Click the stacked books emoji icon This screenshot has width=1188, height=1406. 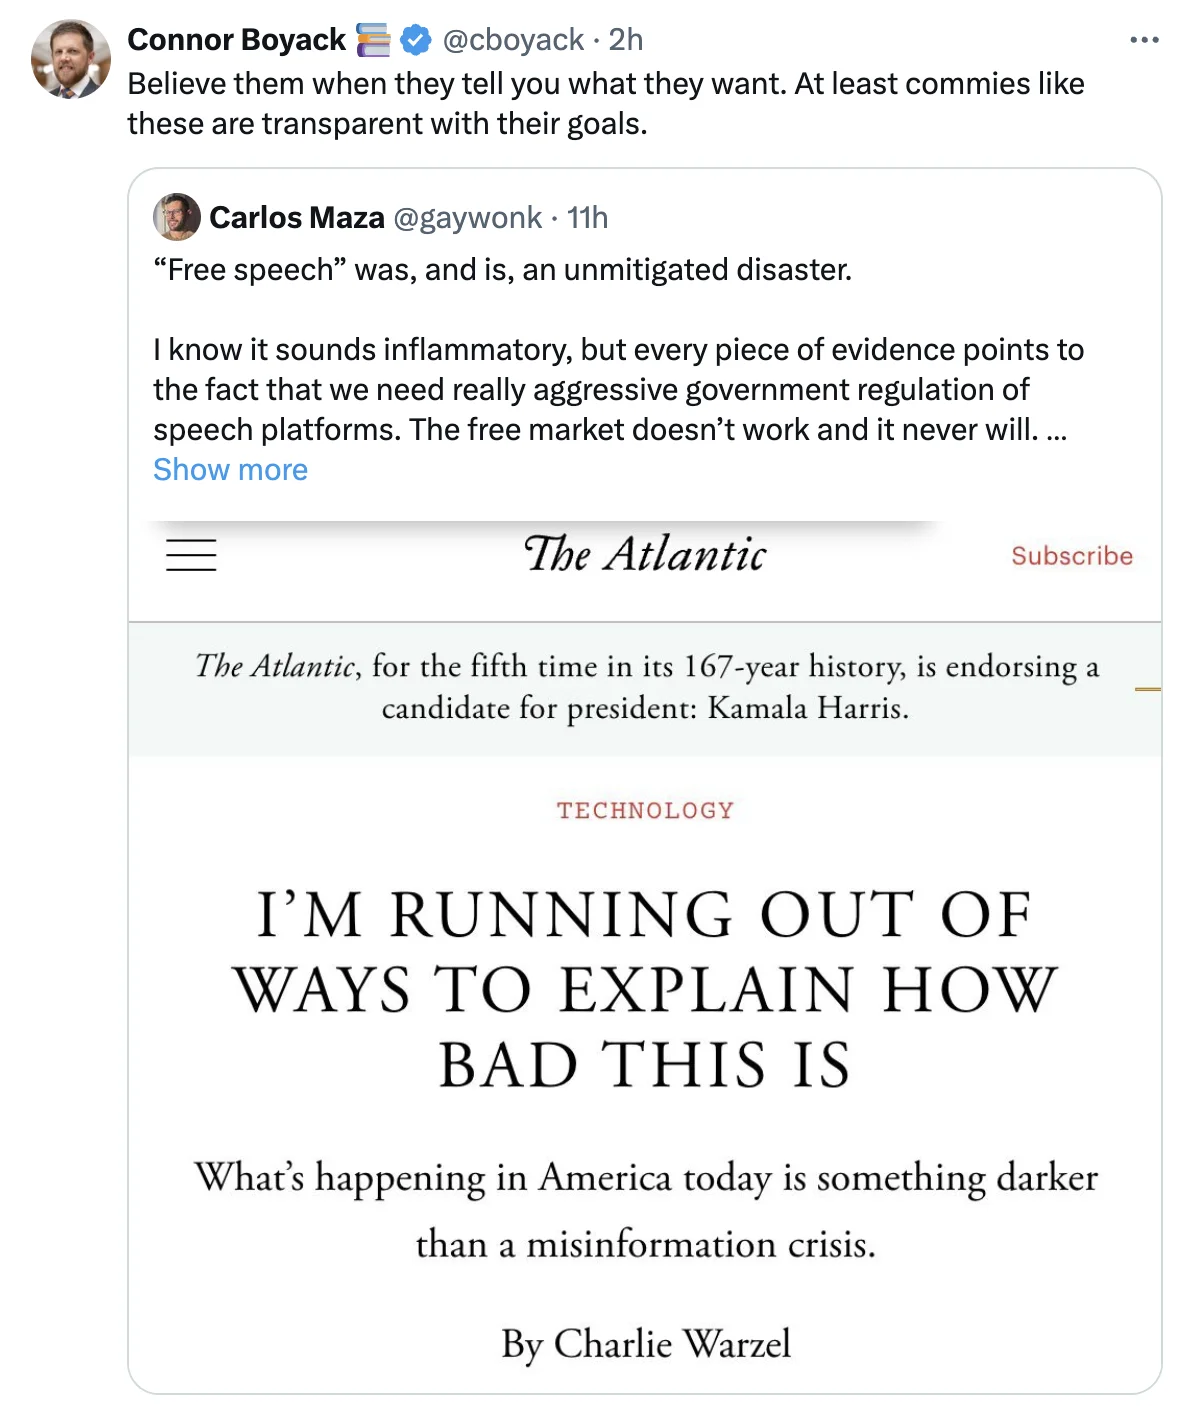(374, 40)
